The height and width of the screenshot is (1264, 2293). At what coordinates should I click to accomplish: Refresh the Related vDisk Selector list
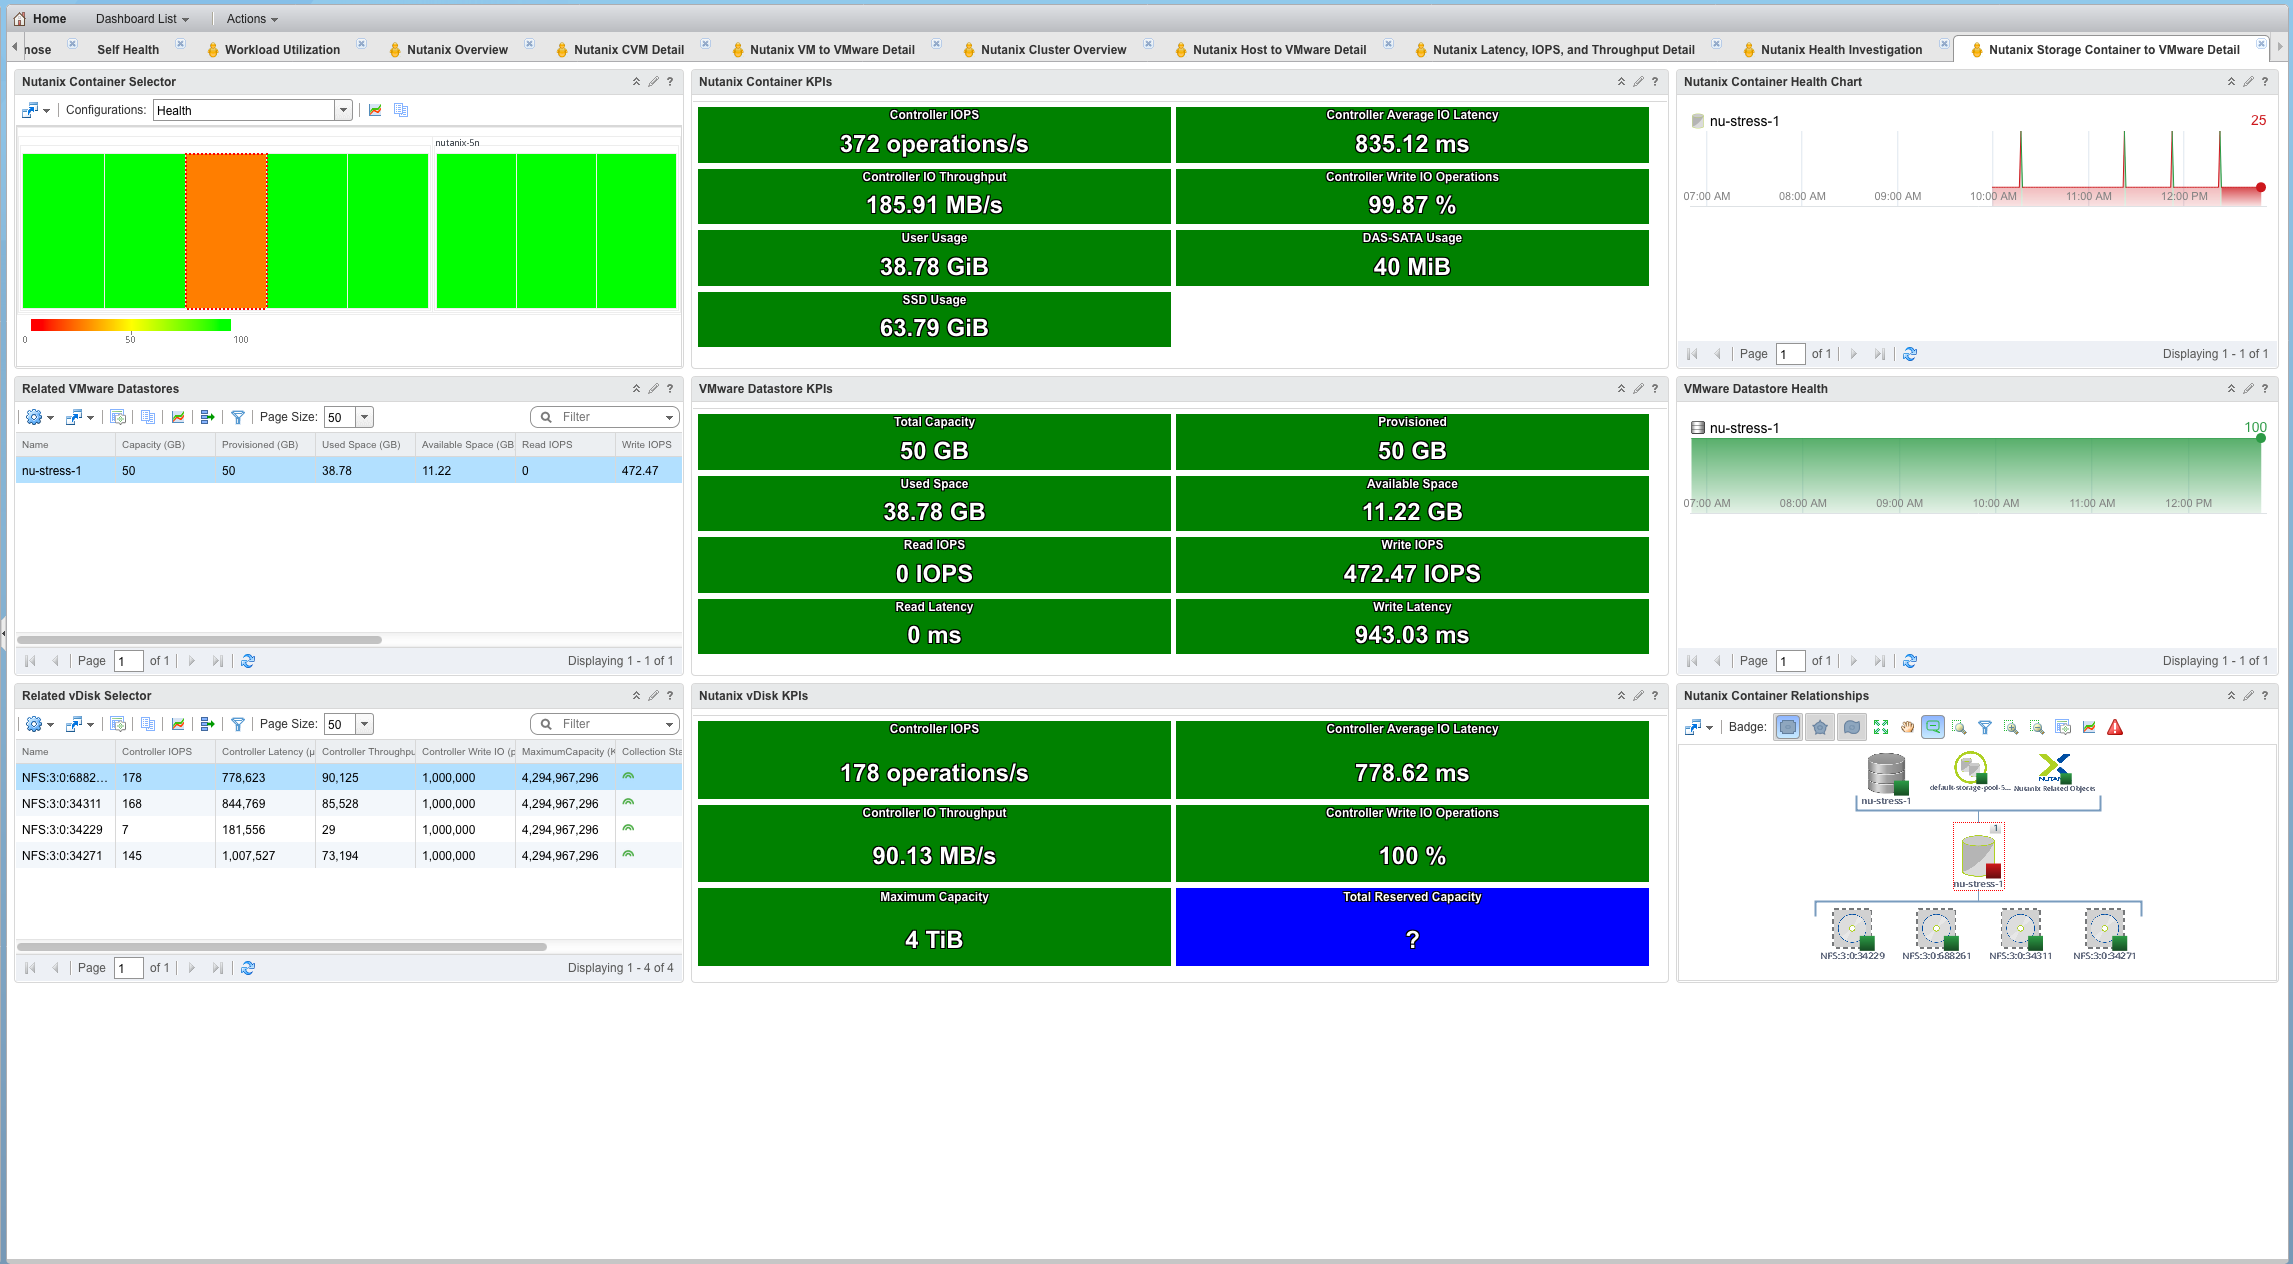click(x=248, y=968)
